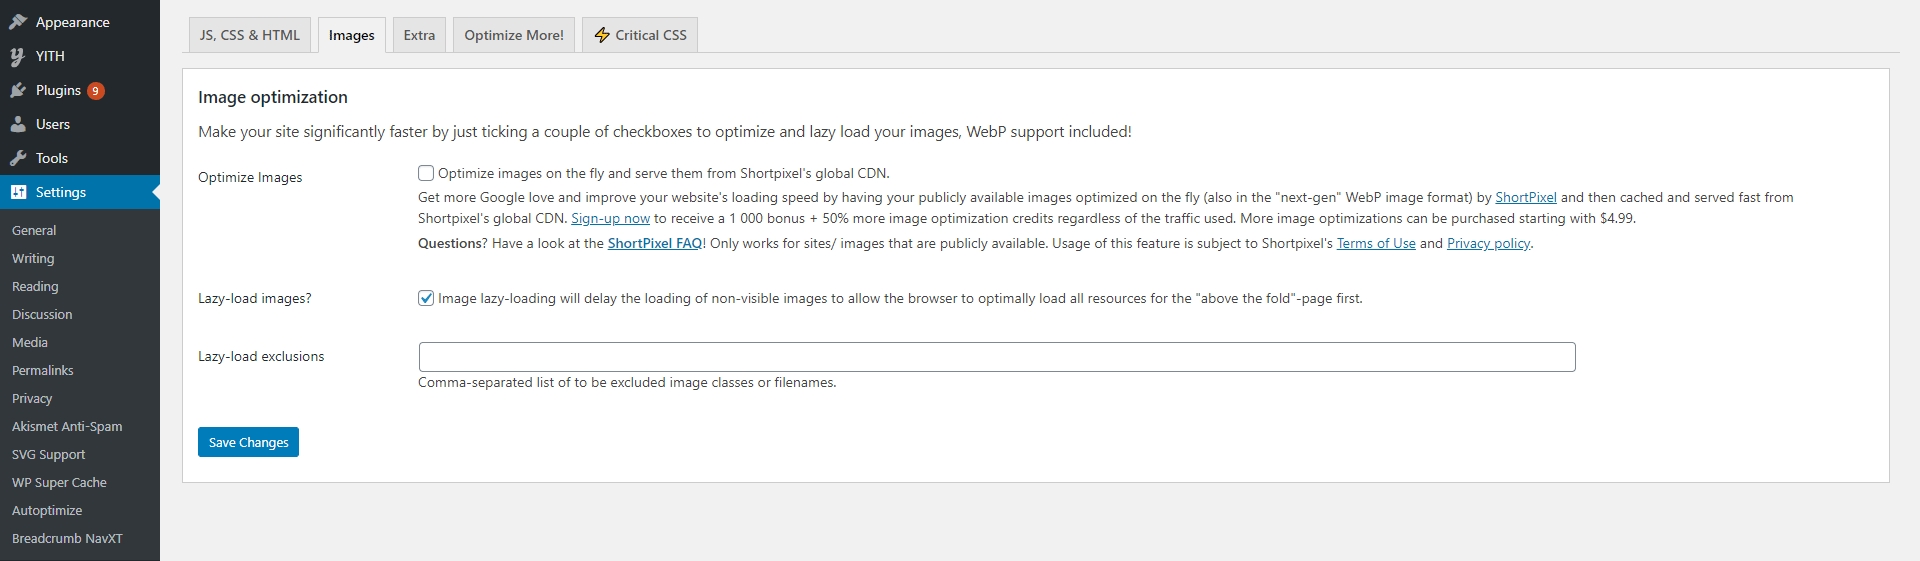The height and width of the screenshot is (561, 1920).
Task: Switch to the JS, CSS & HTML tab
Action: pyautogui.click(x=250, y=35)
